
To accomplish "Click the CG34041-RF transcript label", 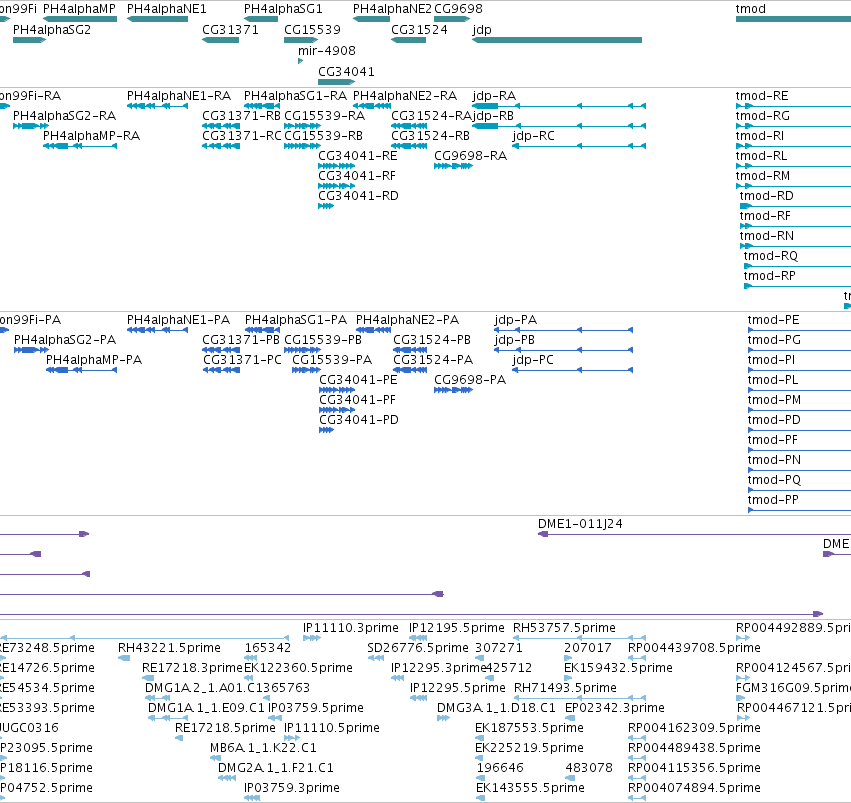I will coord(357,176).
